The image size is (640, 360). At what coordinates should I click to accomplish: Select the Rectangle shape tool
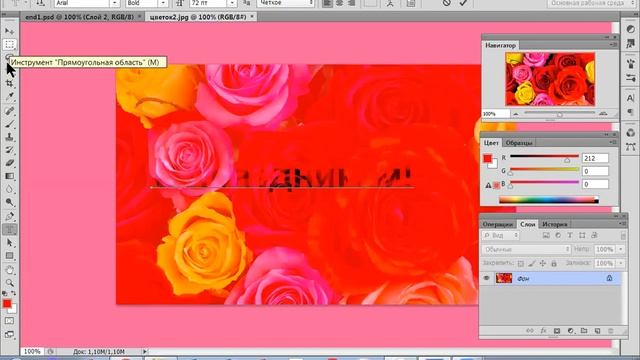(x=9, y=256)
